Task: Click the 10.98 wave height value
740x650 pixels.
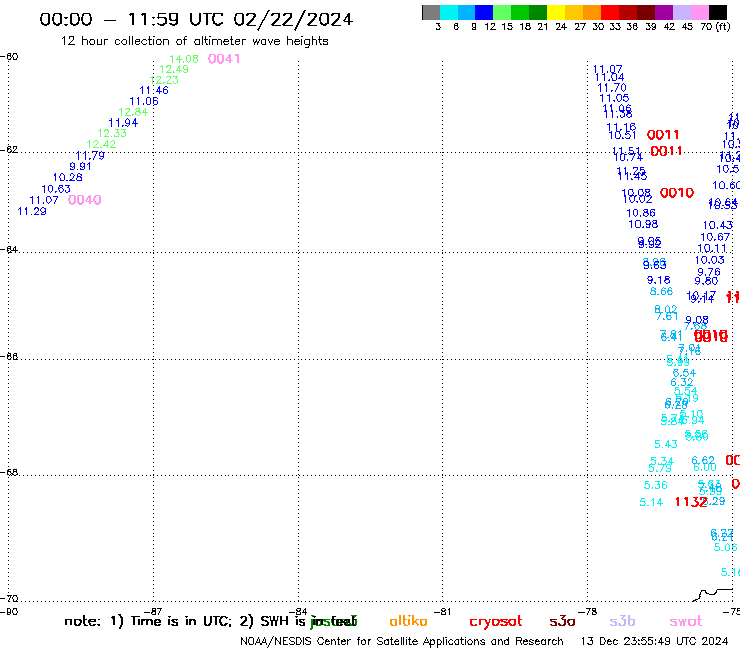Action: click(643, 225)
